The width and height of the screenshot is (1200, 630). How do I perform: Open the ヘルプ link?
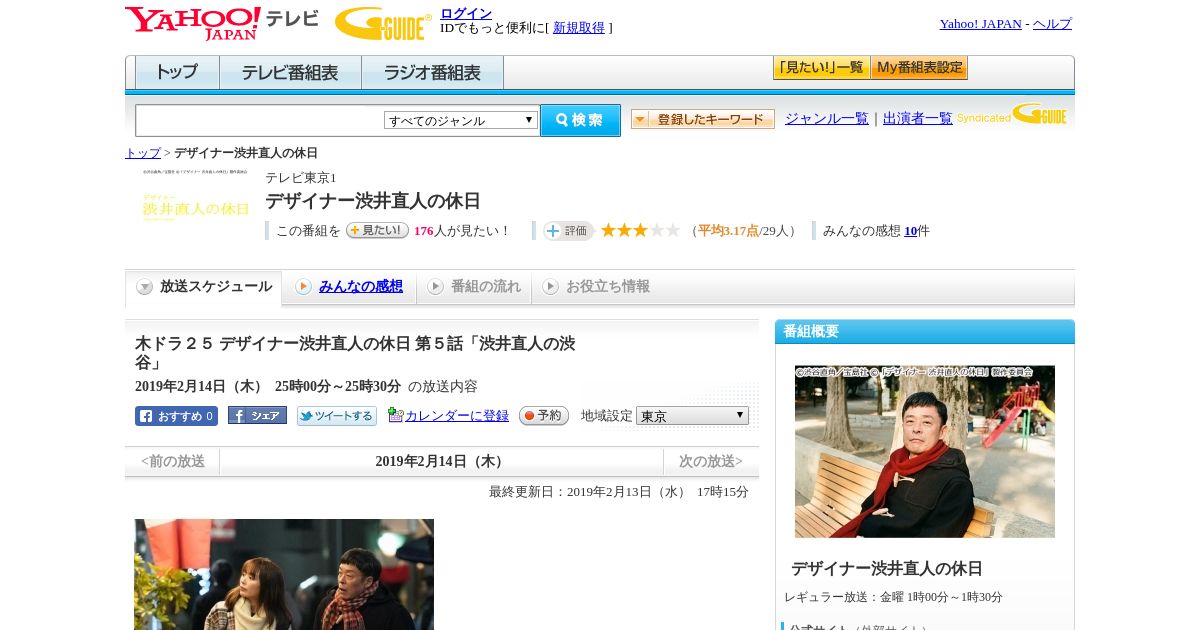(x=1052, y=24)
